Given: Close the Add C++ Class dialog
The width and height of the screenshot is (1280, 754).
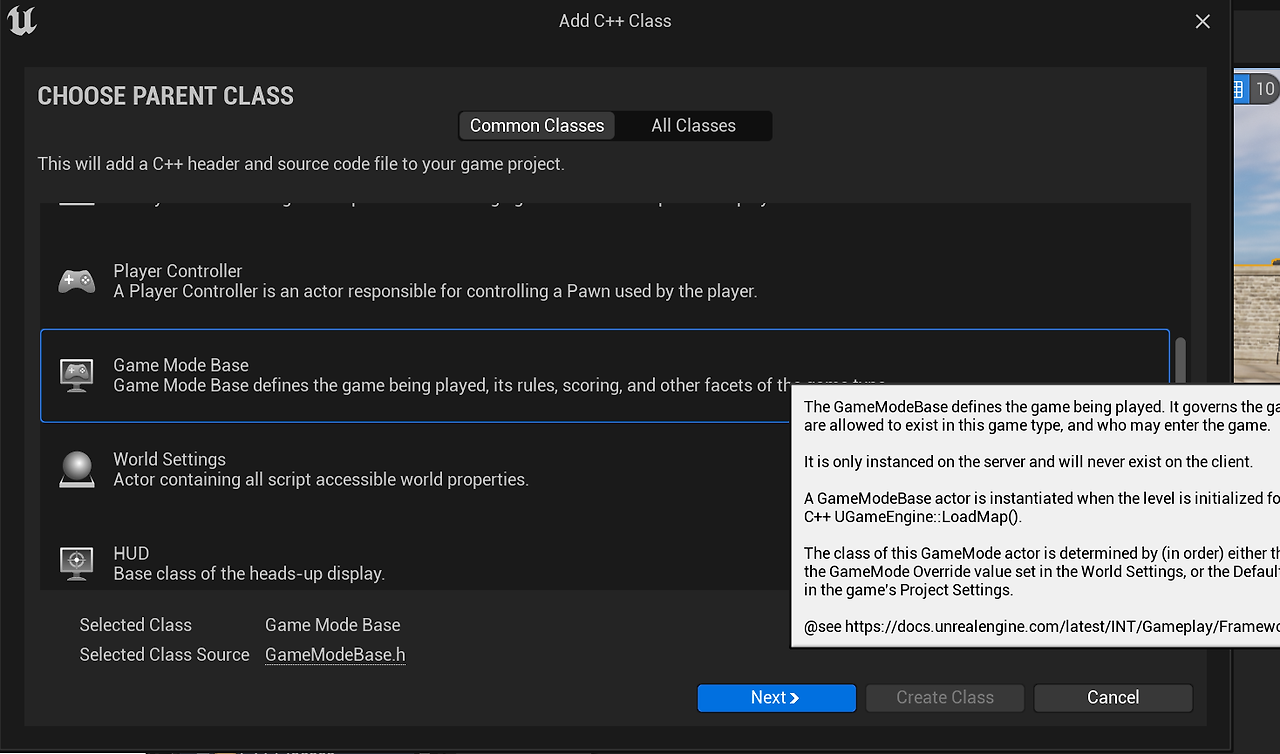Looking at the screenshot, I should pyautogui.click(x=1203, y=21).
